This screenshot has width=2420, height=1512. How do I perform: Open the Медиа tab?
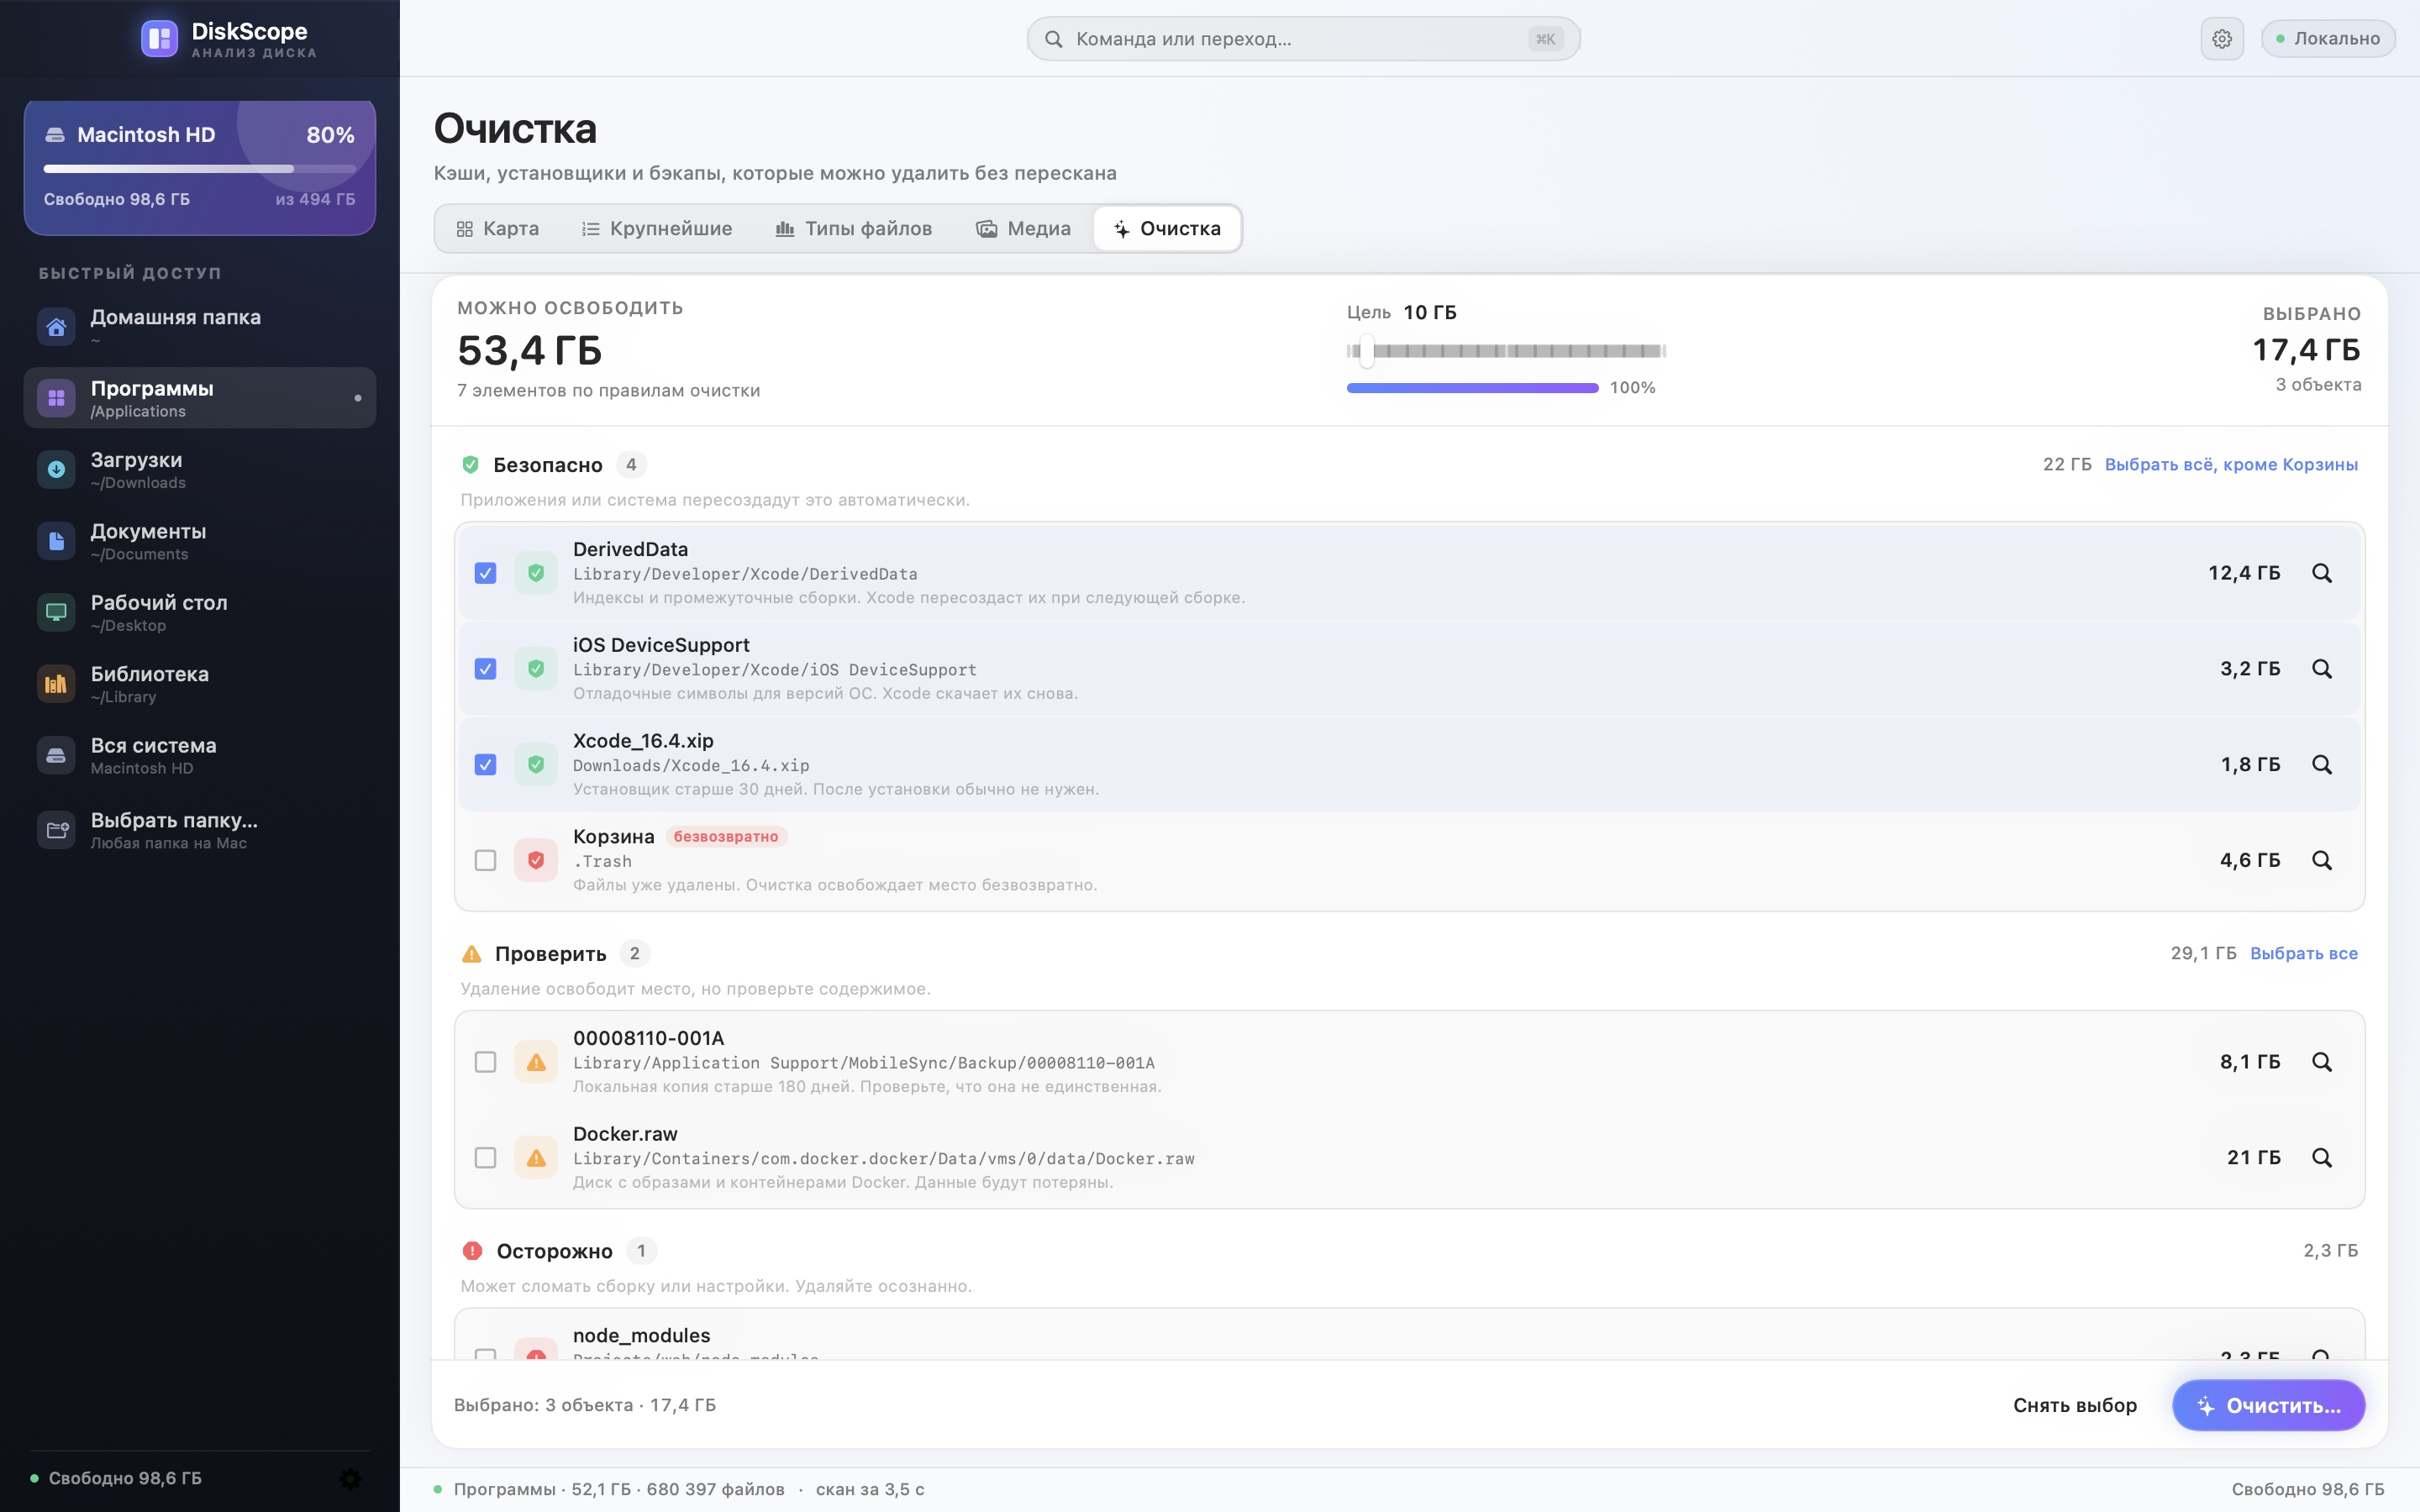(1023, 229)
